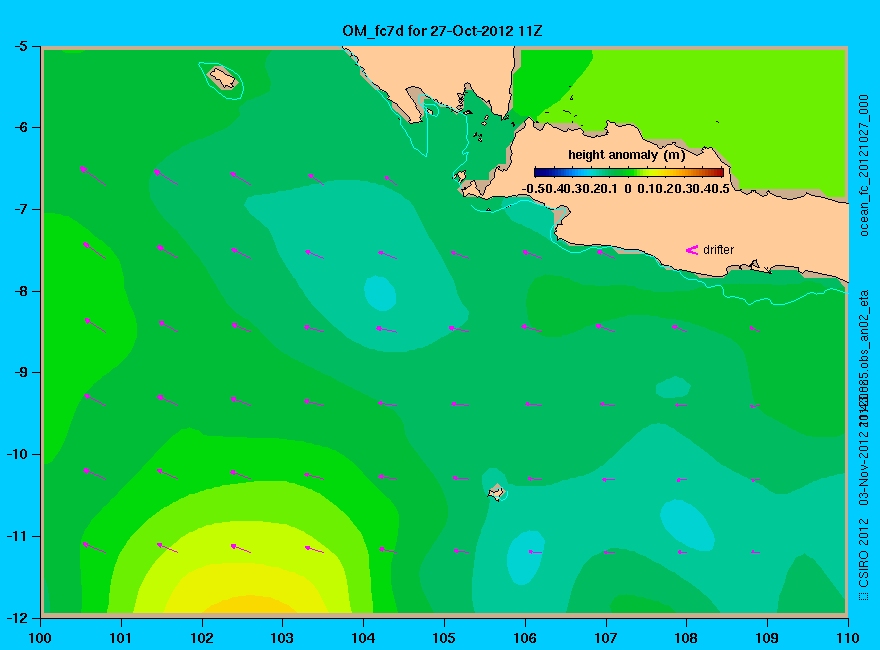880x650 pixels.
Task: Click the vertical 'obs_an02_eta' text
Action: pos(864,328)
